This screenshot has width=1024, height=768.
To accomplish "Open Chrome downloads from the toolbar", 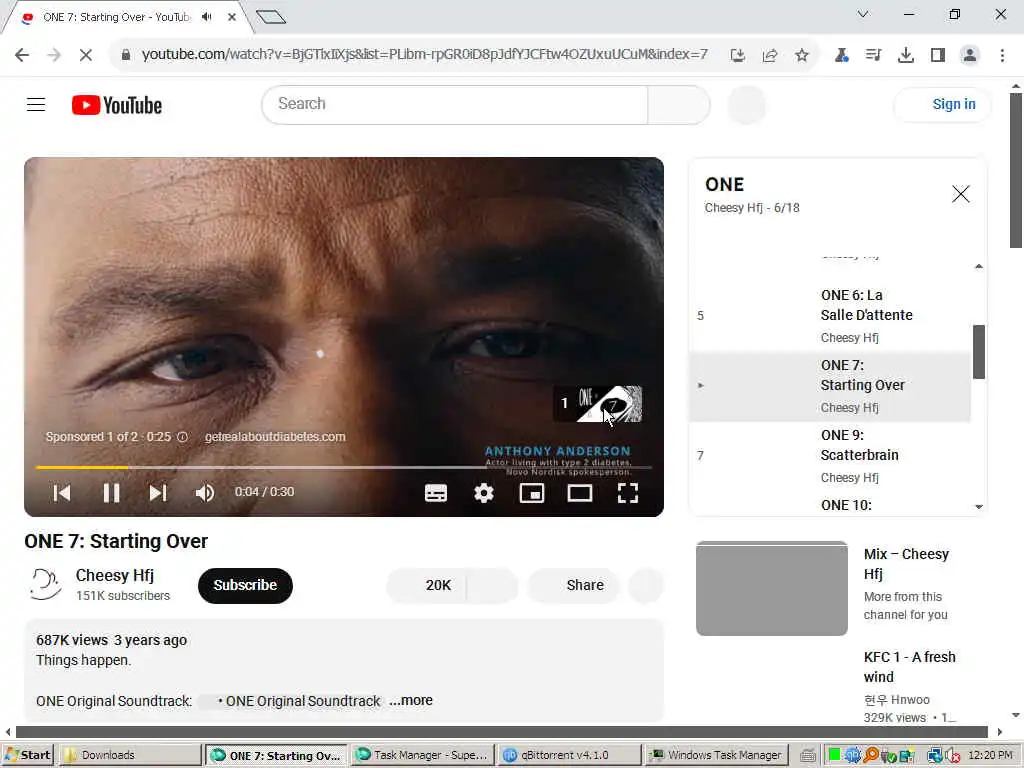I will tap(905, 55).
